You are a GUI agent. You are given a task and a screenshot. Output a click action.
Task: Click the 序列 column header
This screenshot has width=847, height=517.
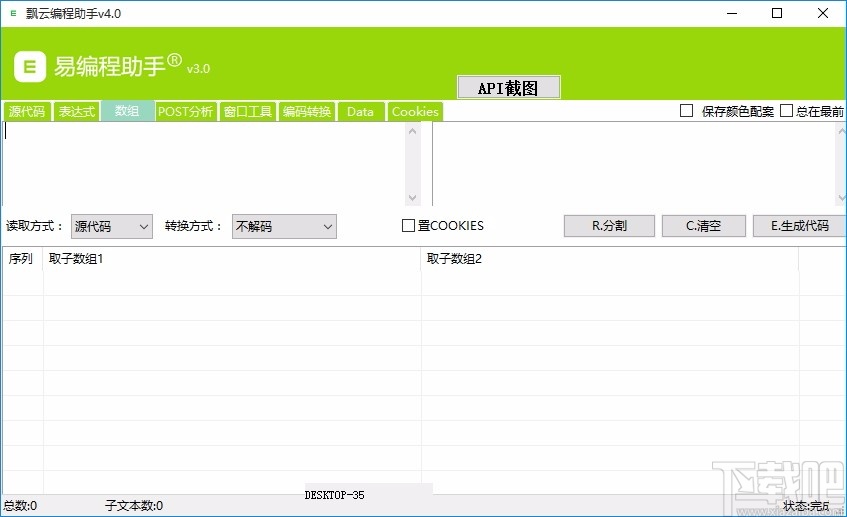(x=23, y=259)
